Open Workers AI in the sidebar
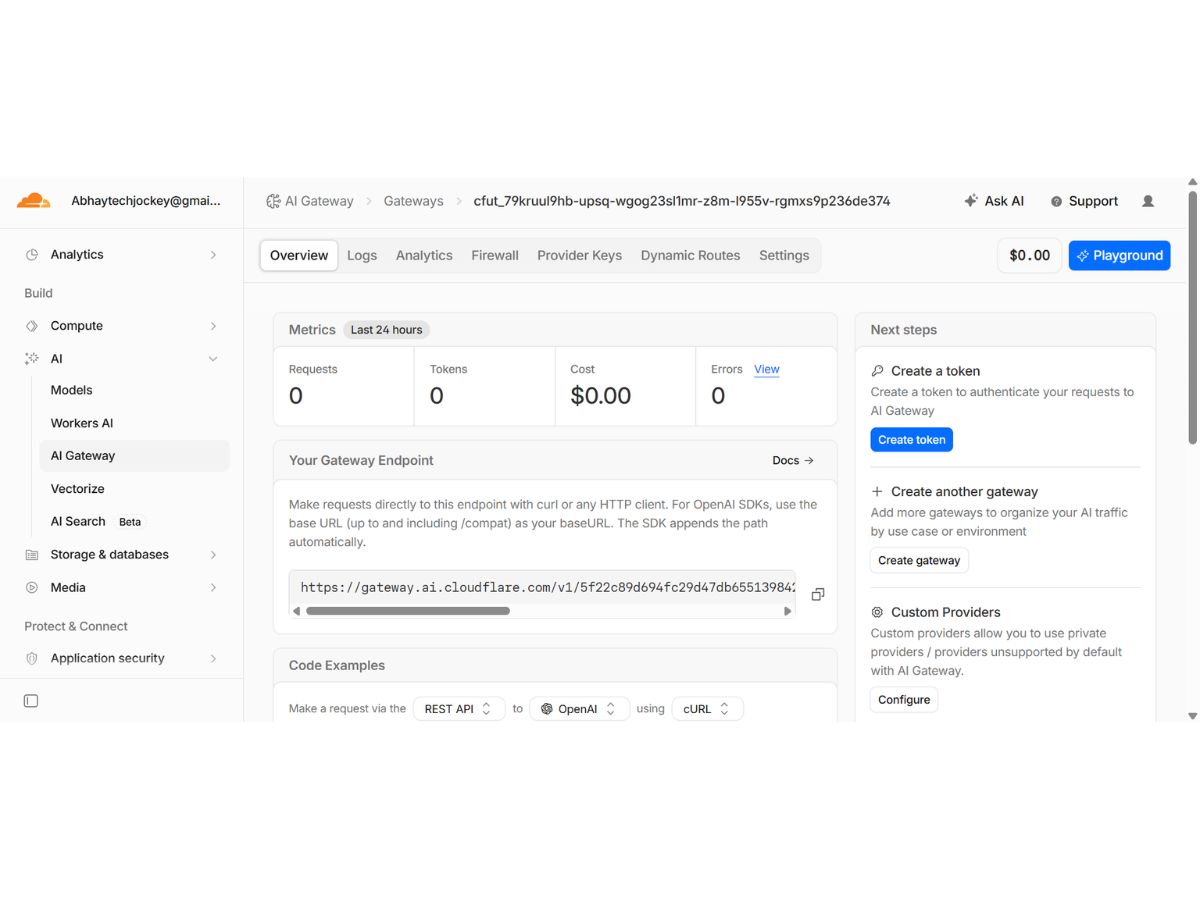 (x=82, y=424)
